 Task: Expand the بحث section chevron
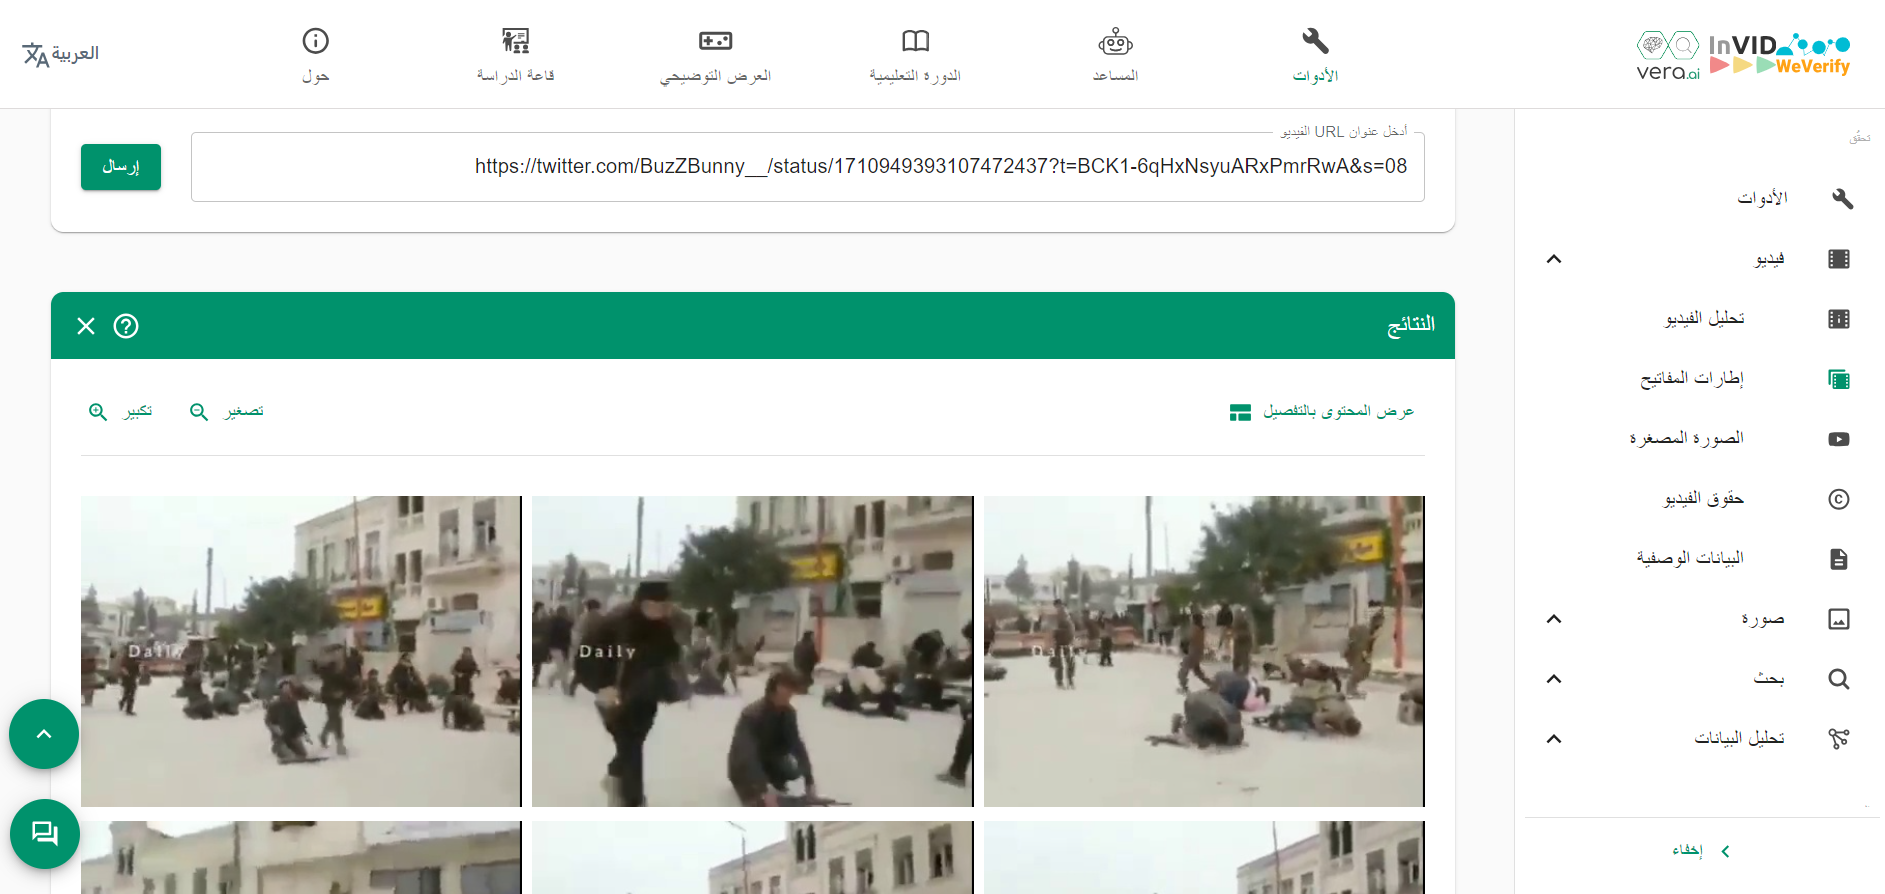[x=1554, y=679]
